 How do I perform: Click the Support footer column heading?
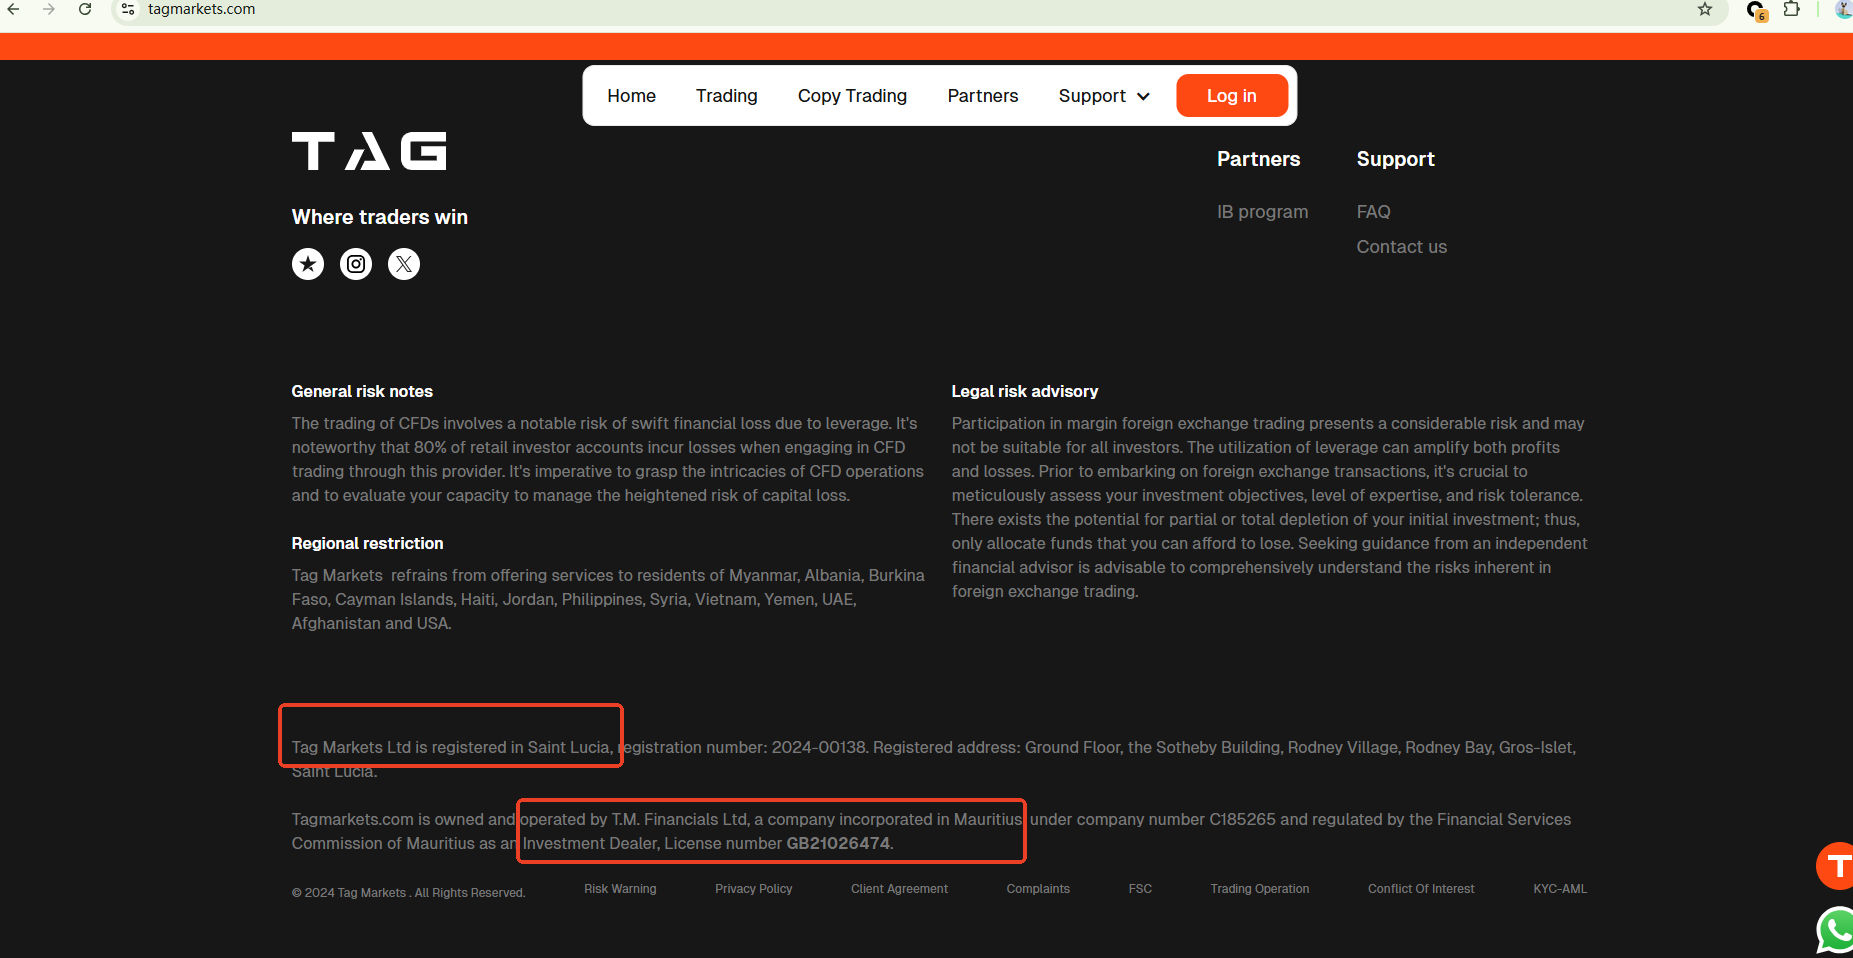pyautogui.click(x=1396, y=159)
